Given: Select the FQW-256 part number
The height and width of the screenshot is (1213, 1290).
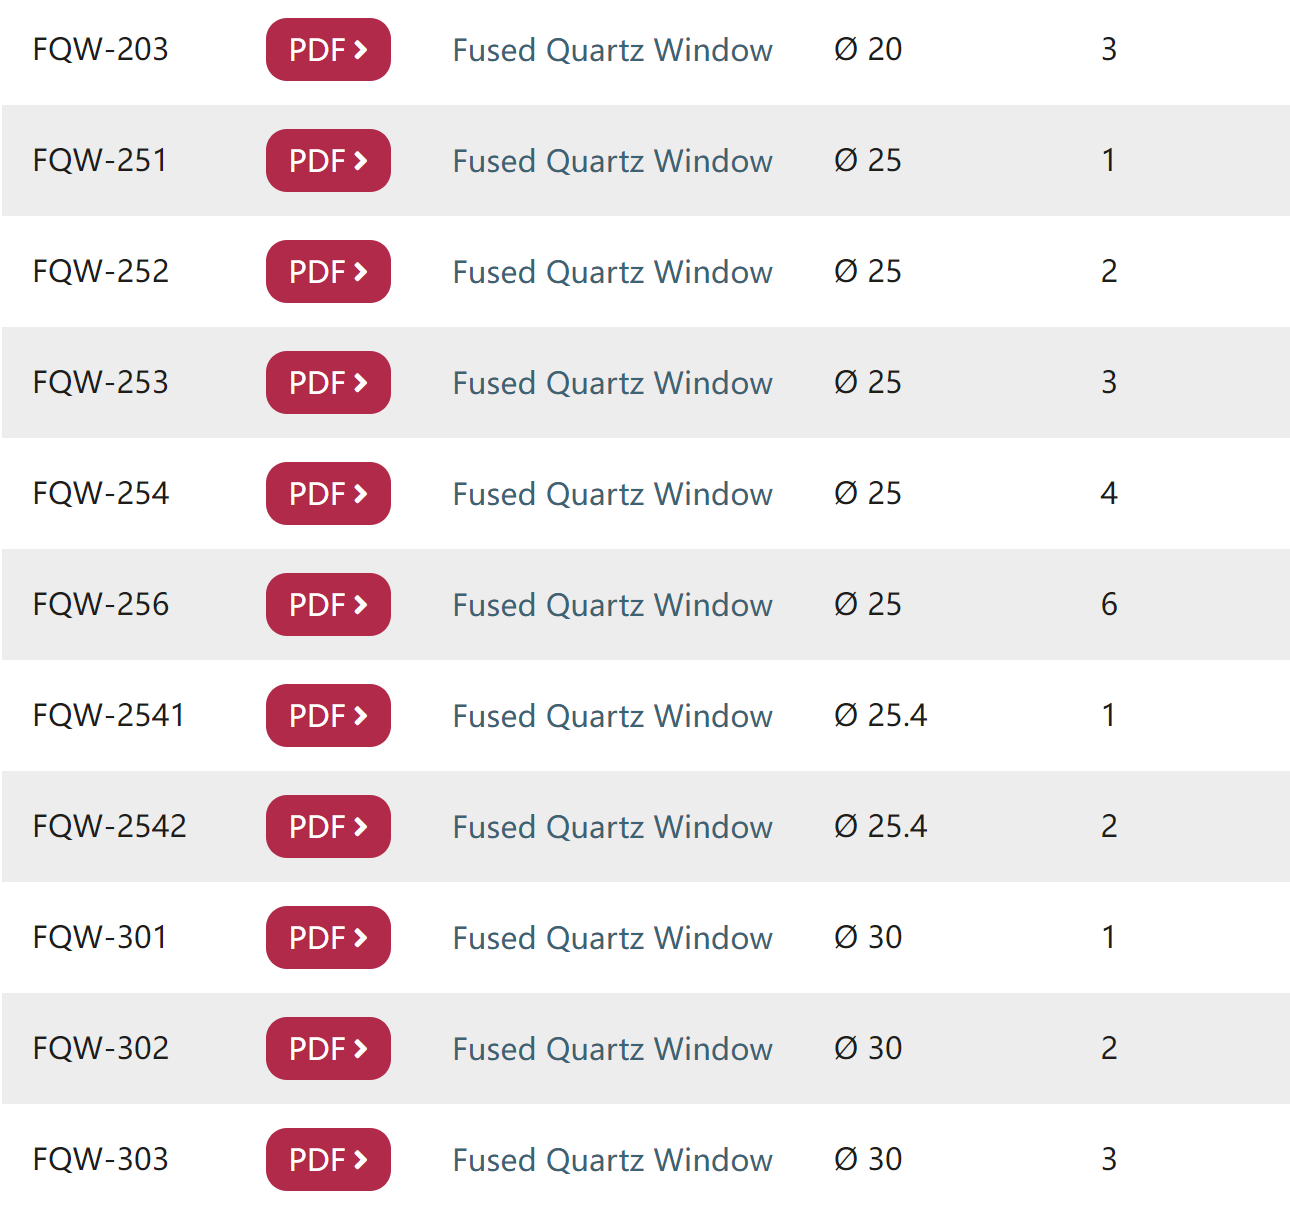Looking at the screenshot, I should pyautogui.click(x=101, y=605).
